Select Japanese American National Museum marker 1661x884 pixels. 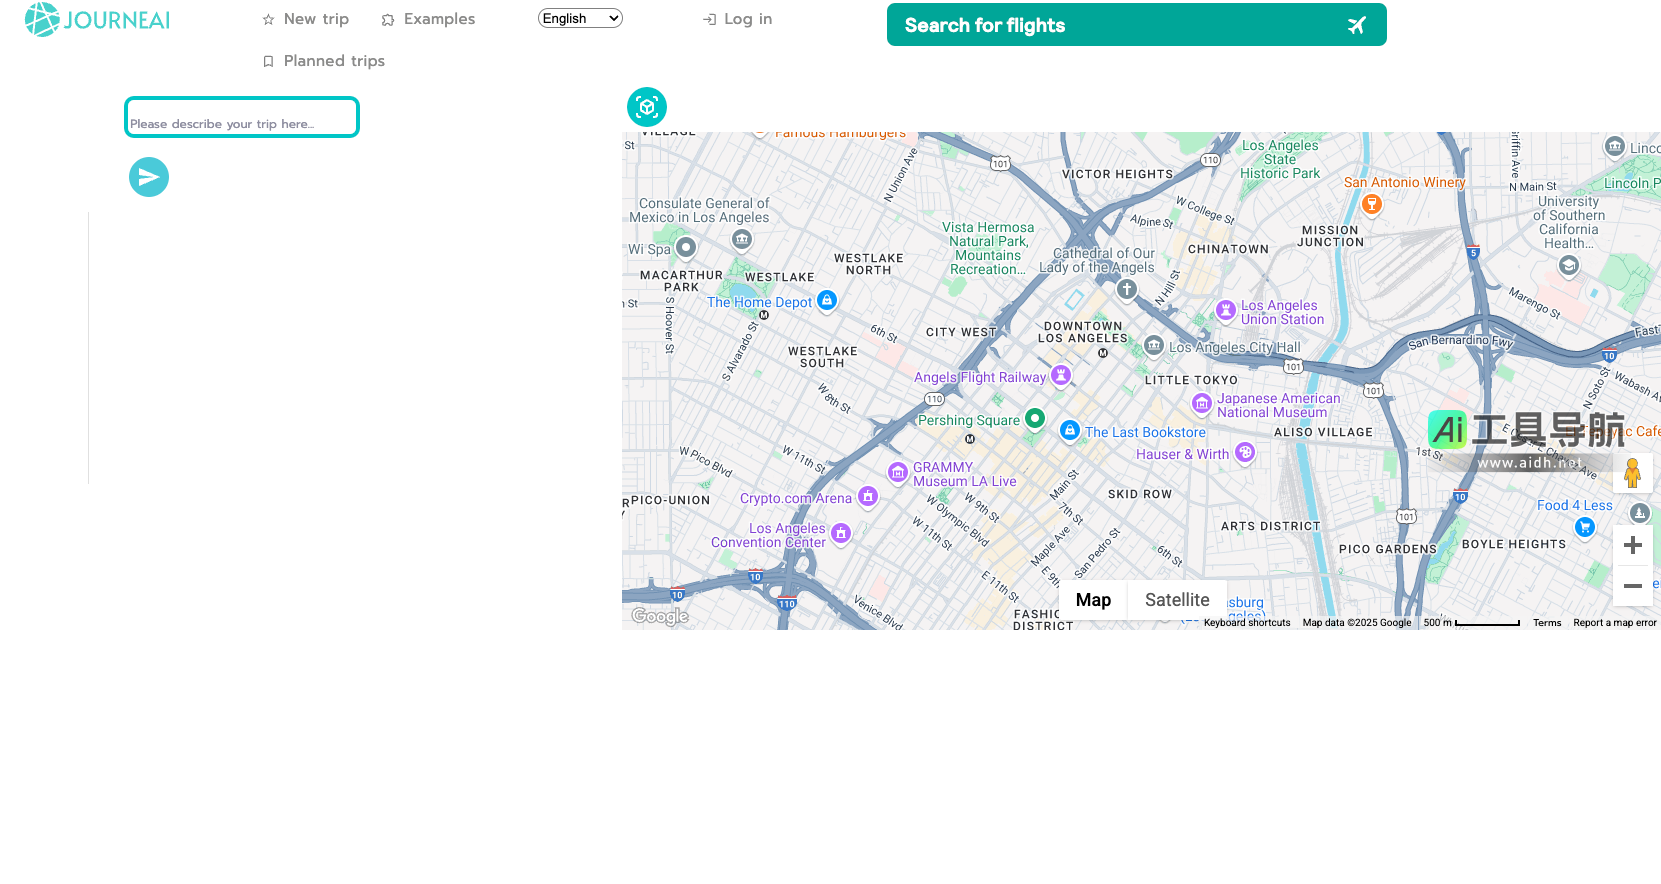tap(1202, 404)
